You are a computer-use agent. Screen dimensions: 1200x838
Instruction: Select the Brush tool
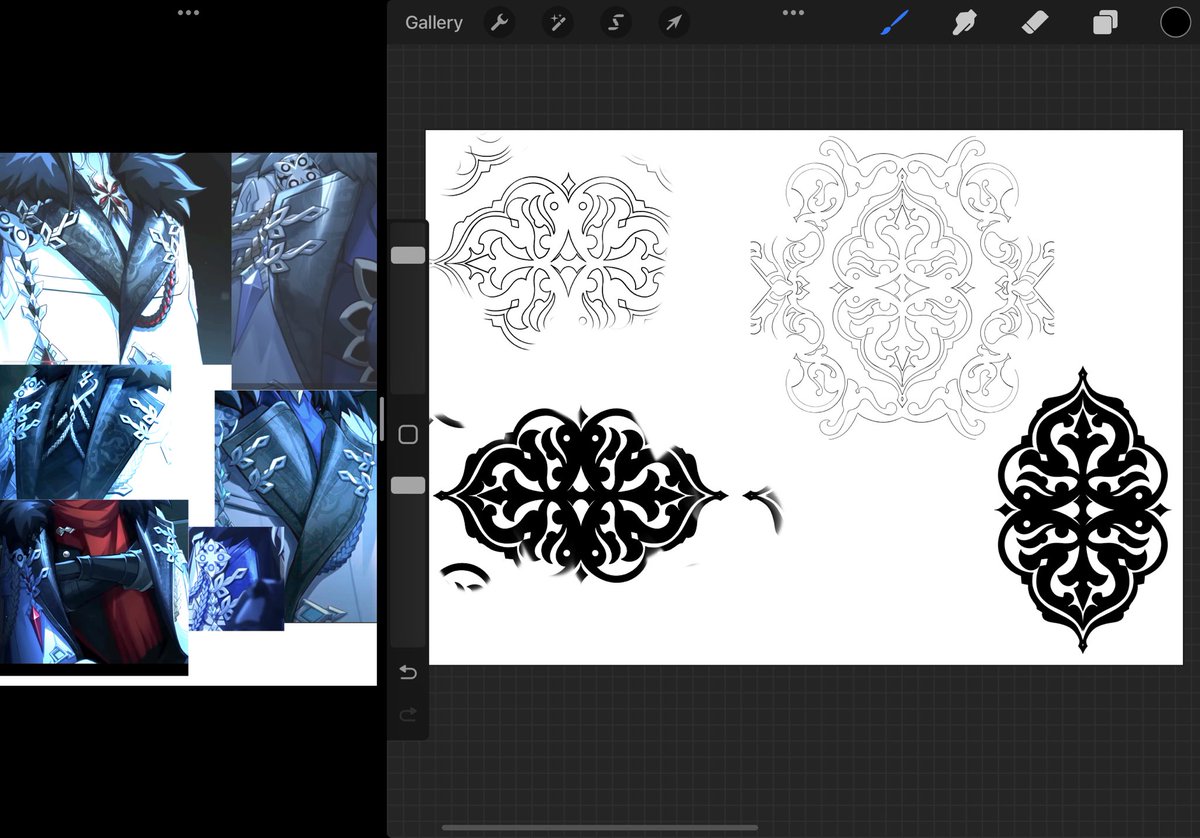point(894,22)
